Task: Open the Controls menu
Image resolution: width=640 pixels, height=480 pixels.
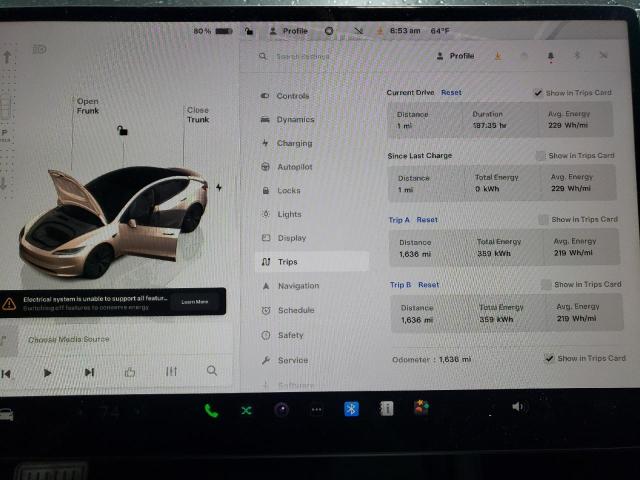Action: click(292, 96)
